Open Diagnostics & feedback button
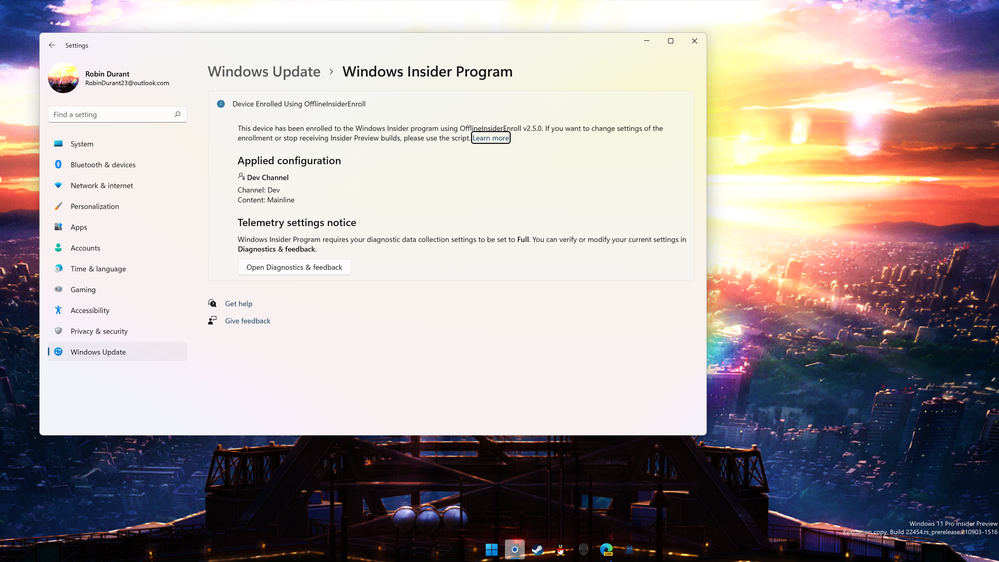The width and height of the screenshot is (999, 562). pos(294,267)
